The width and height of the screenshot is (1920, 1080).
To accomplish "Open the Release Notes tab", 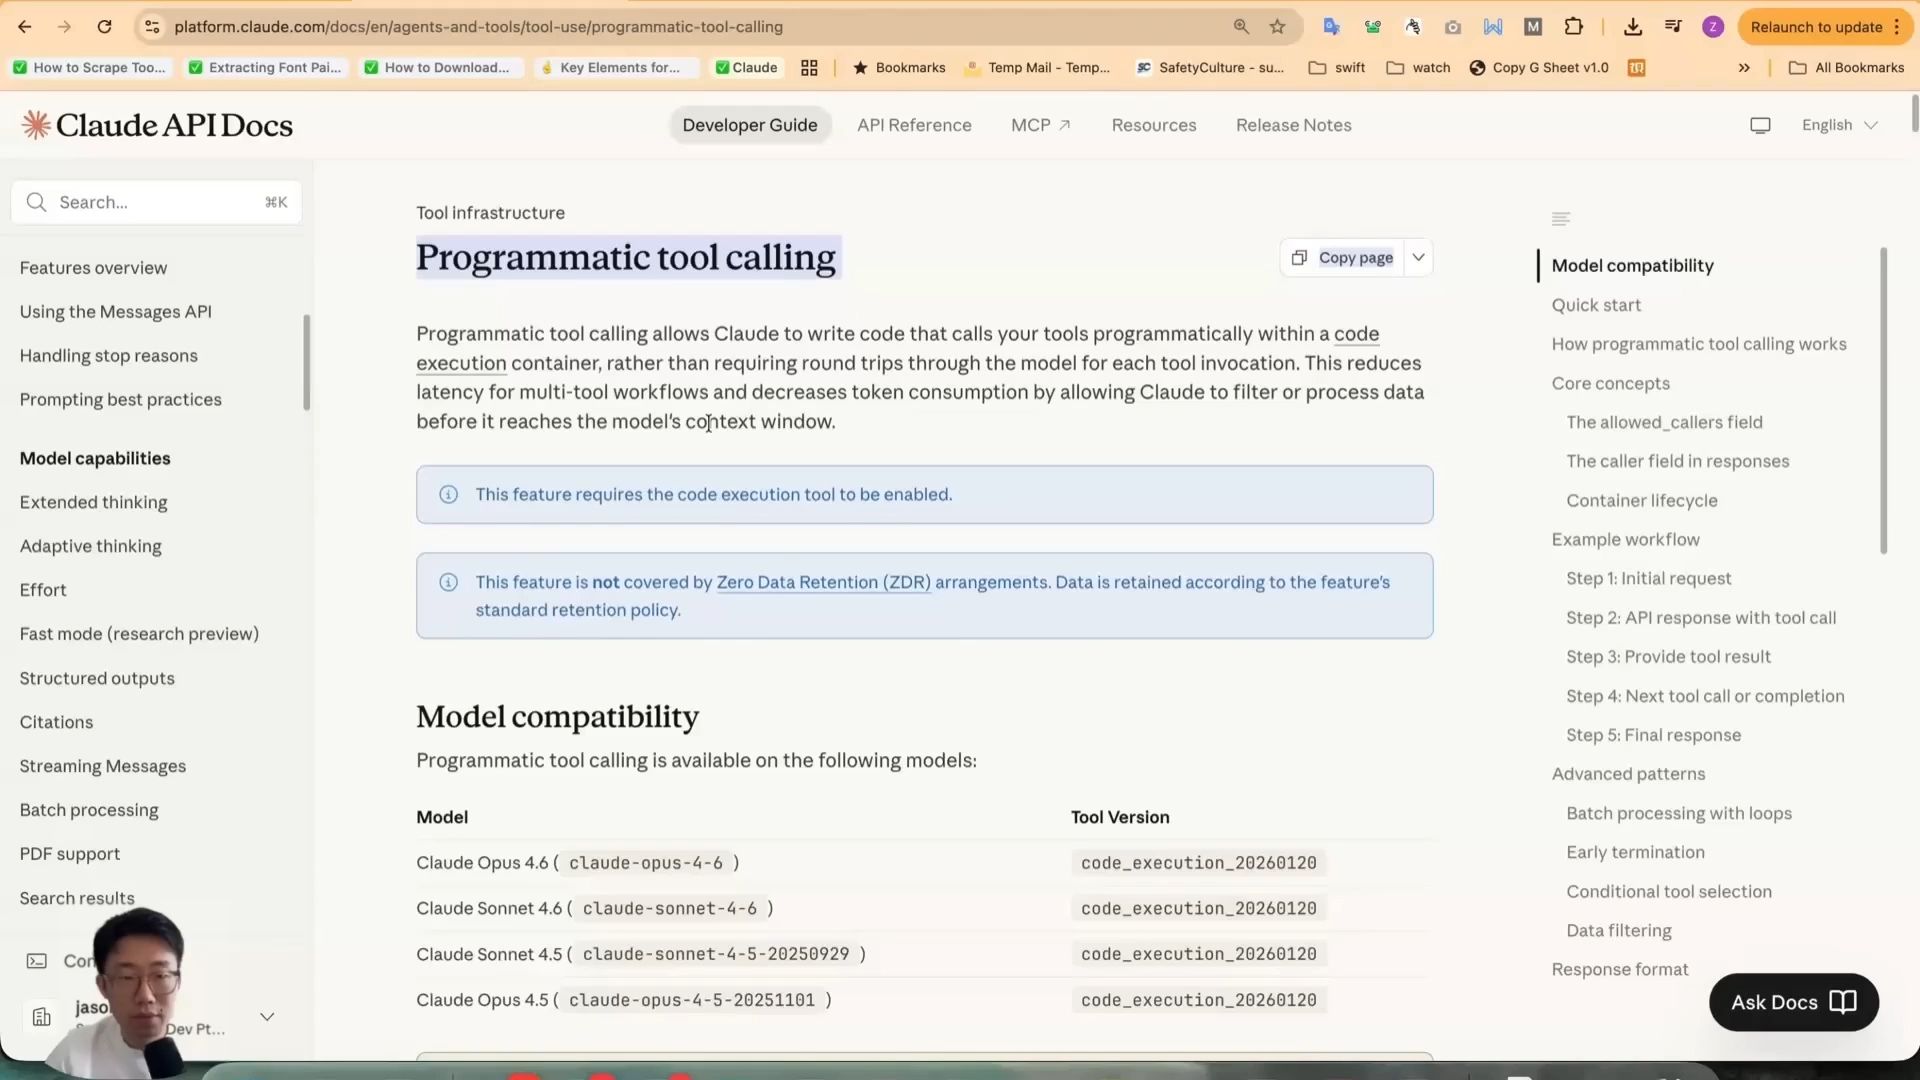I will [x=1293, y=125].
